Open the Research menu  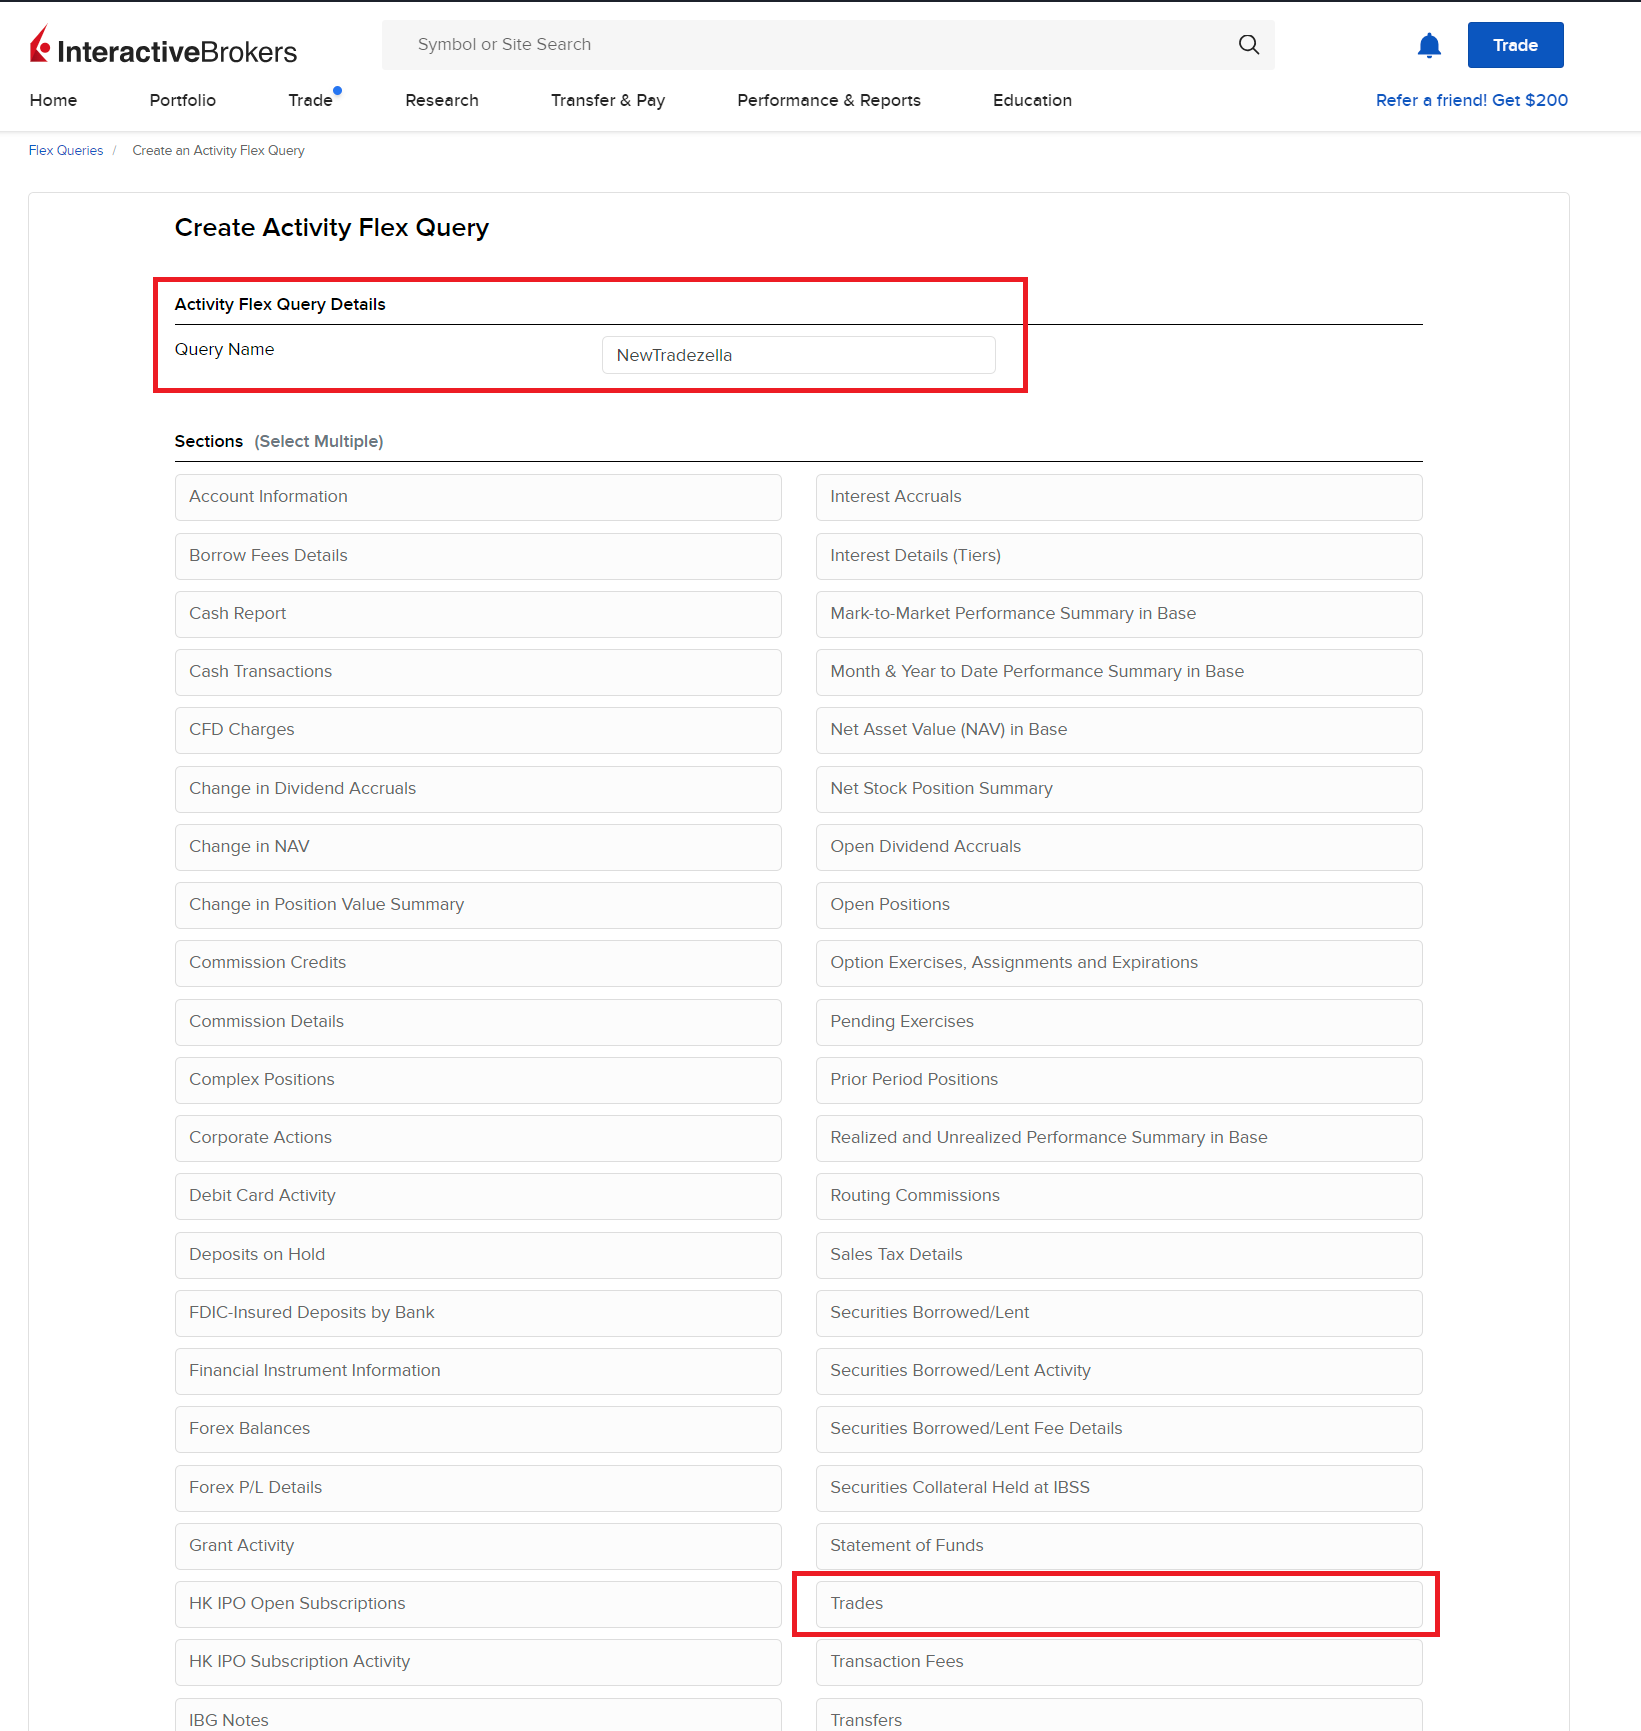tap(441, 100)
